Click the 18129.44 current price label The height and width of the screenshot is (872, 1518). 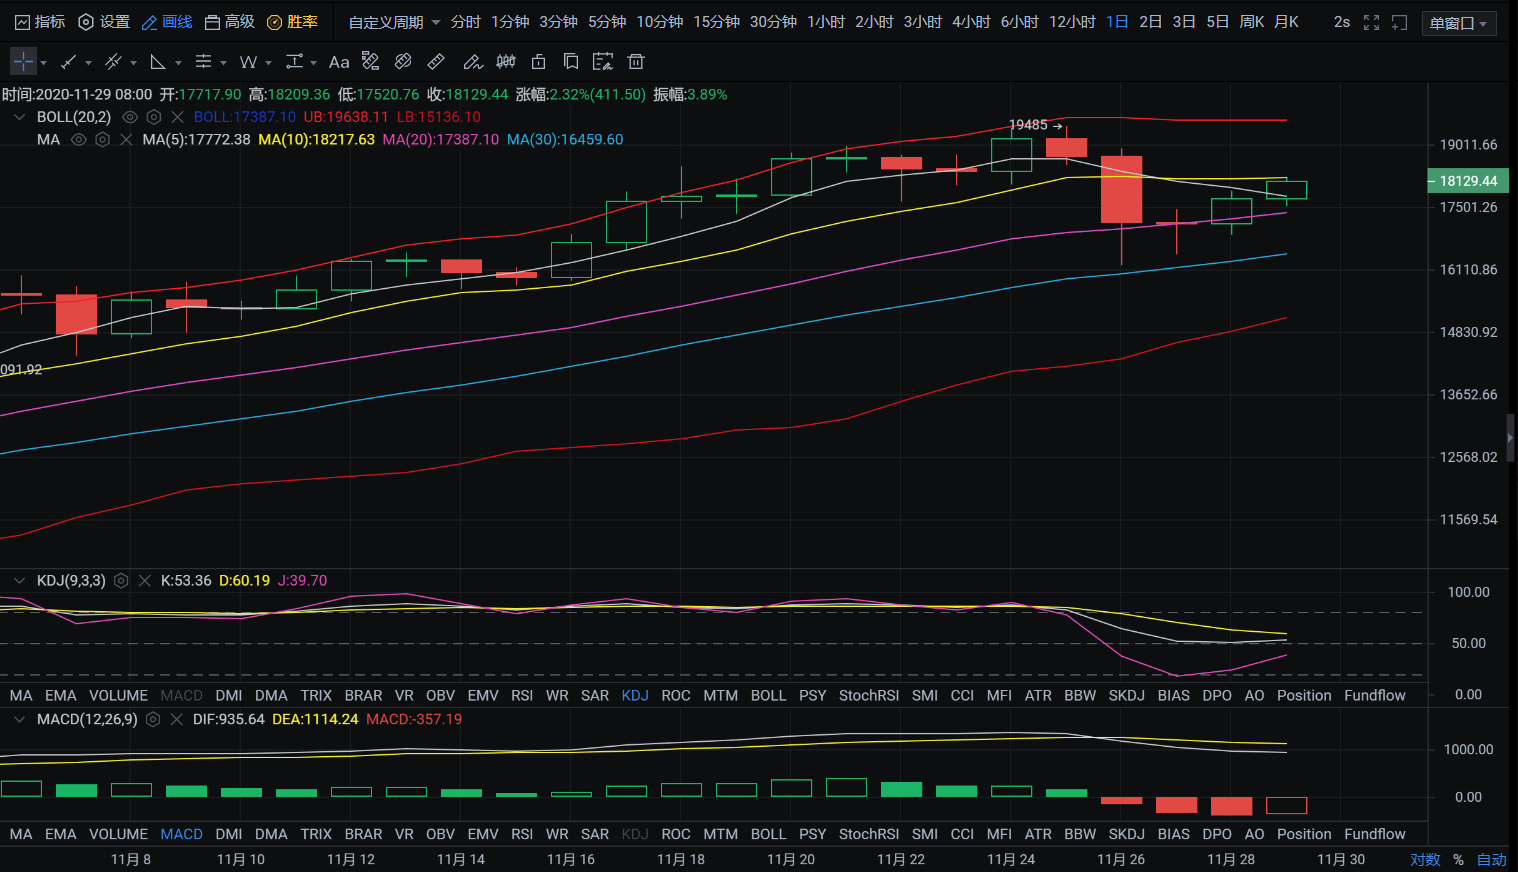coord(1467,181)
